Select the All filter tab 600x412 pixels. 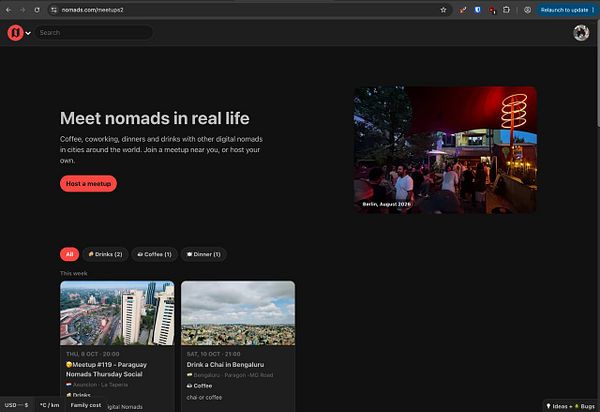click(x=69, y=254)
